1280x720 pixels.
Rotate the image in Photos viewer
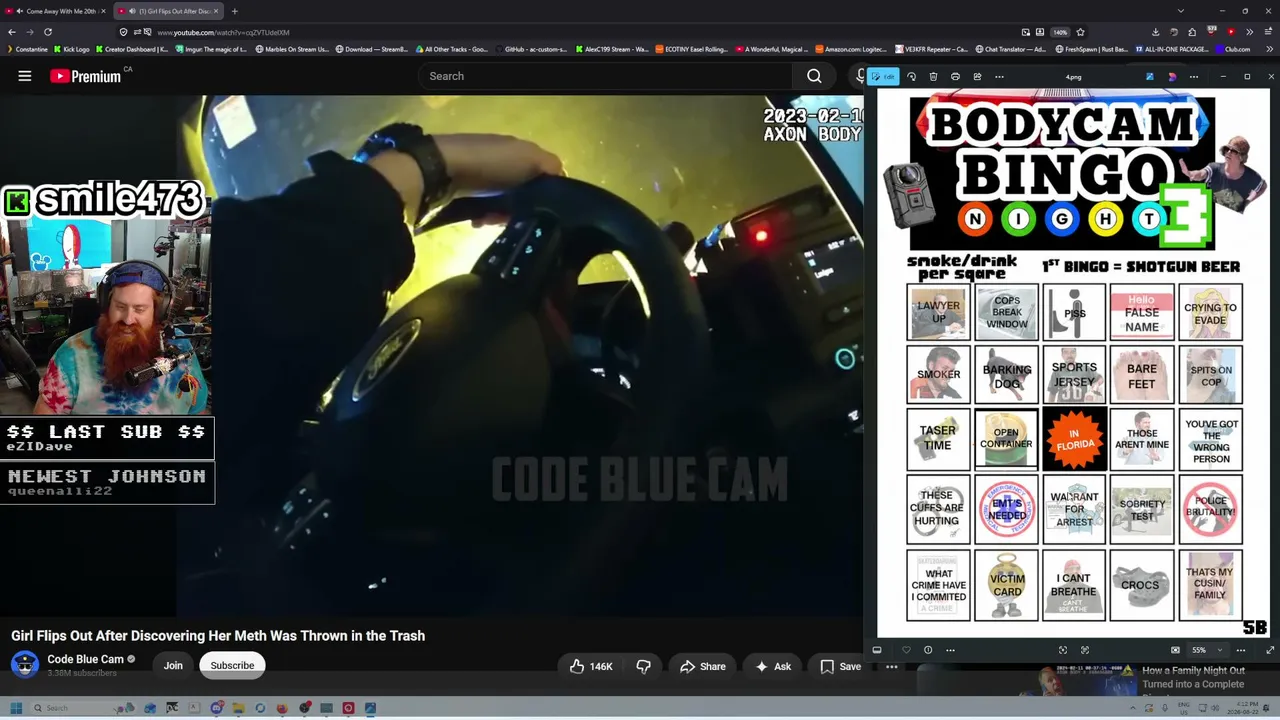coord(911,77)
